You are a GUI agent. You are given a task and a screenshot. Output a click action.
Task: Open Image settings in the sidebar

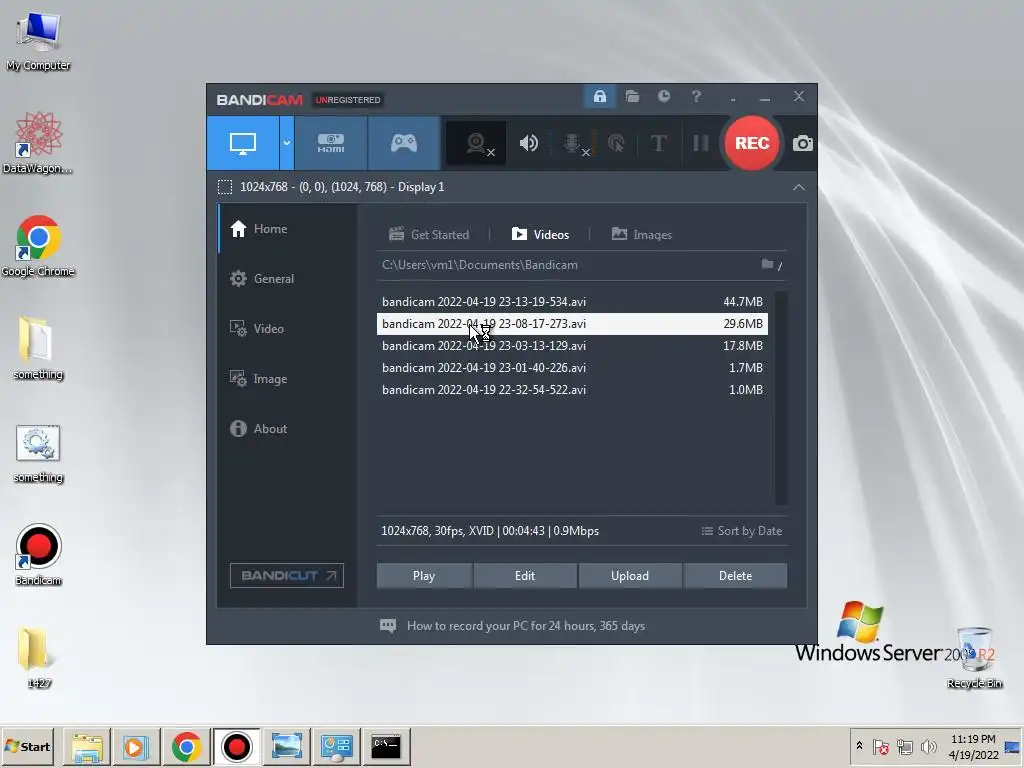click(288, 379)
